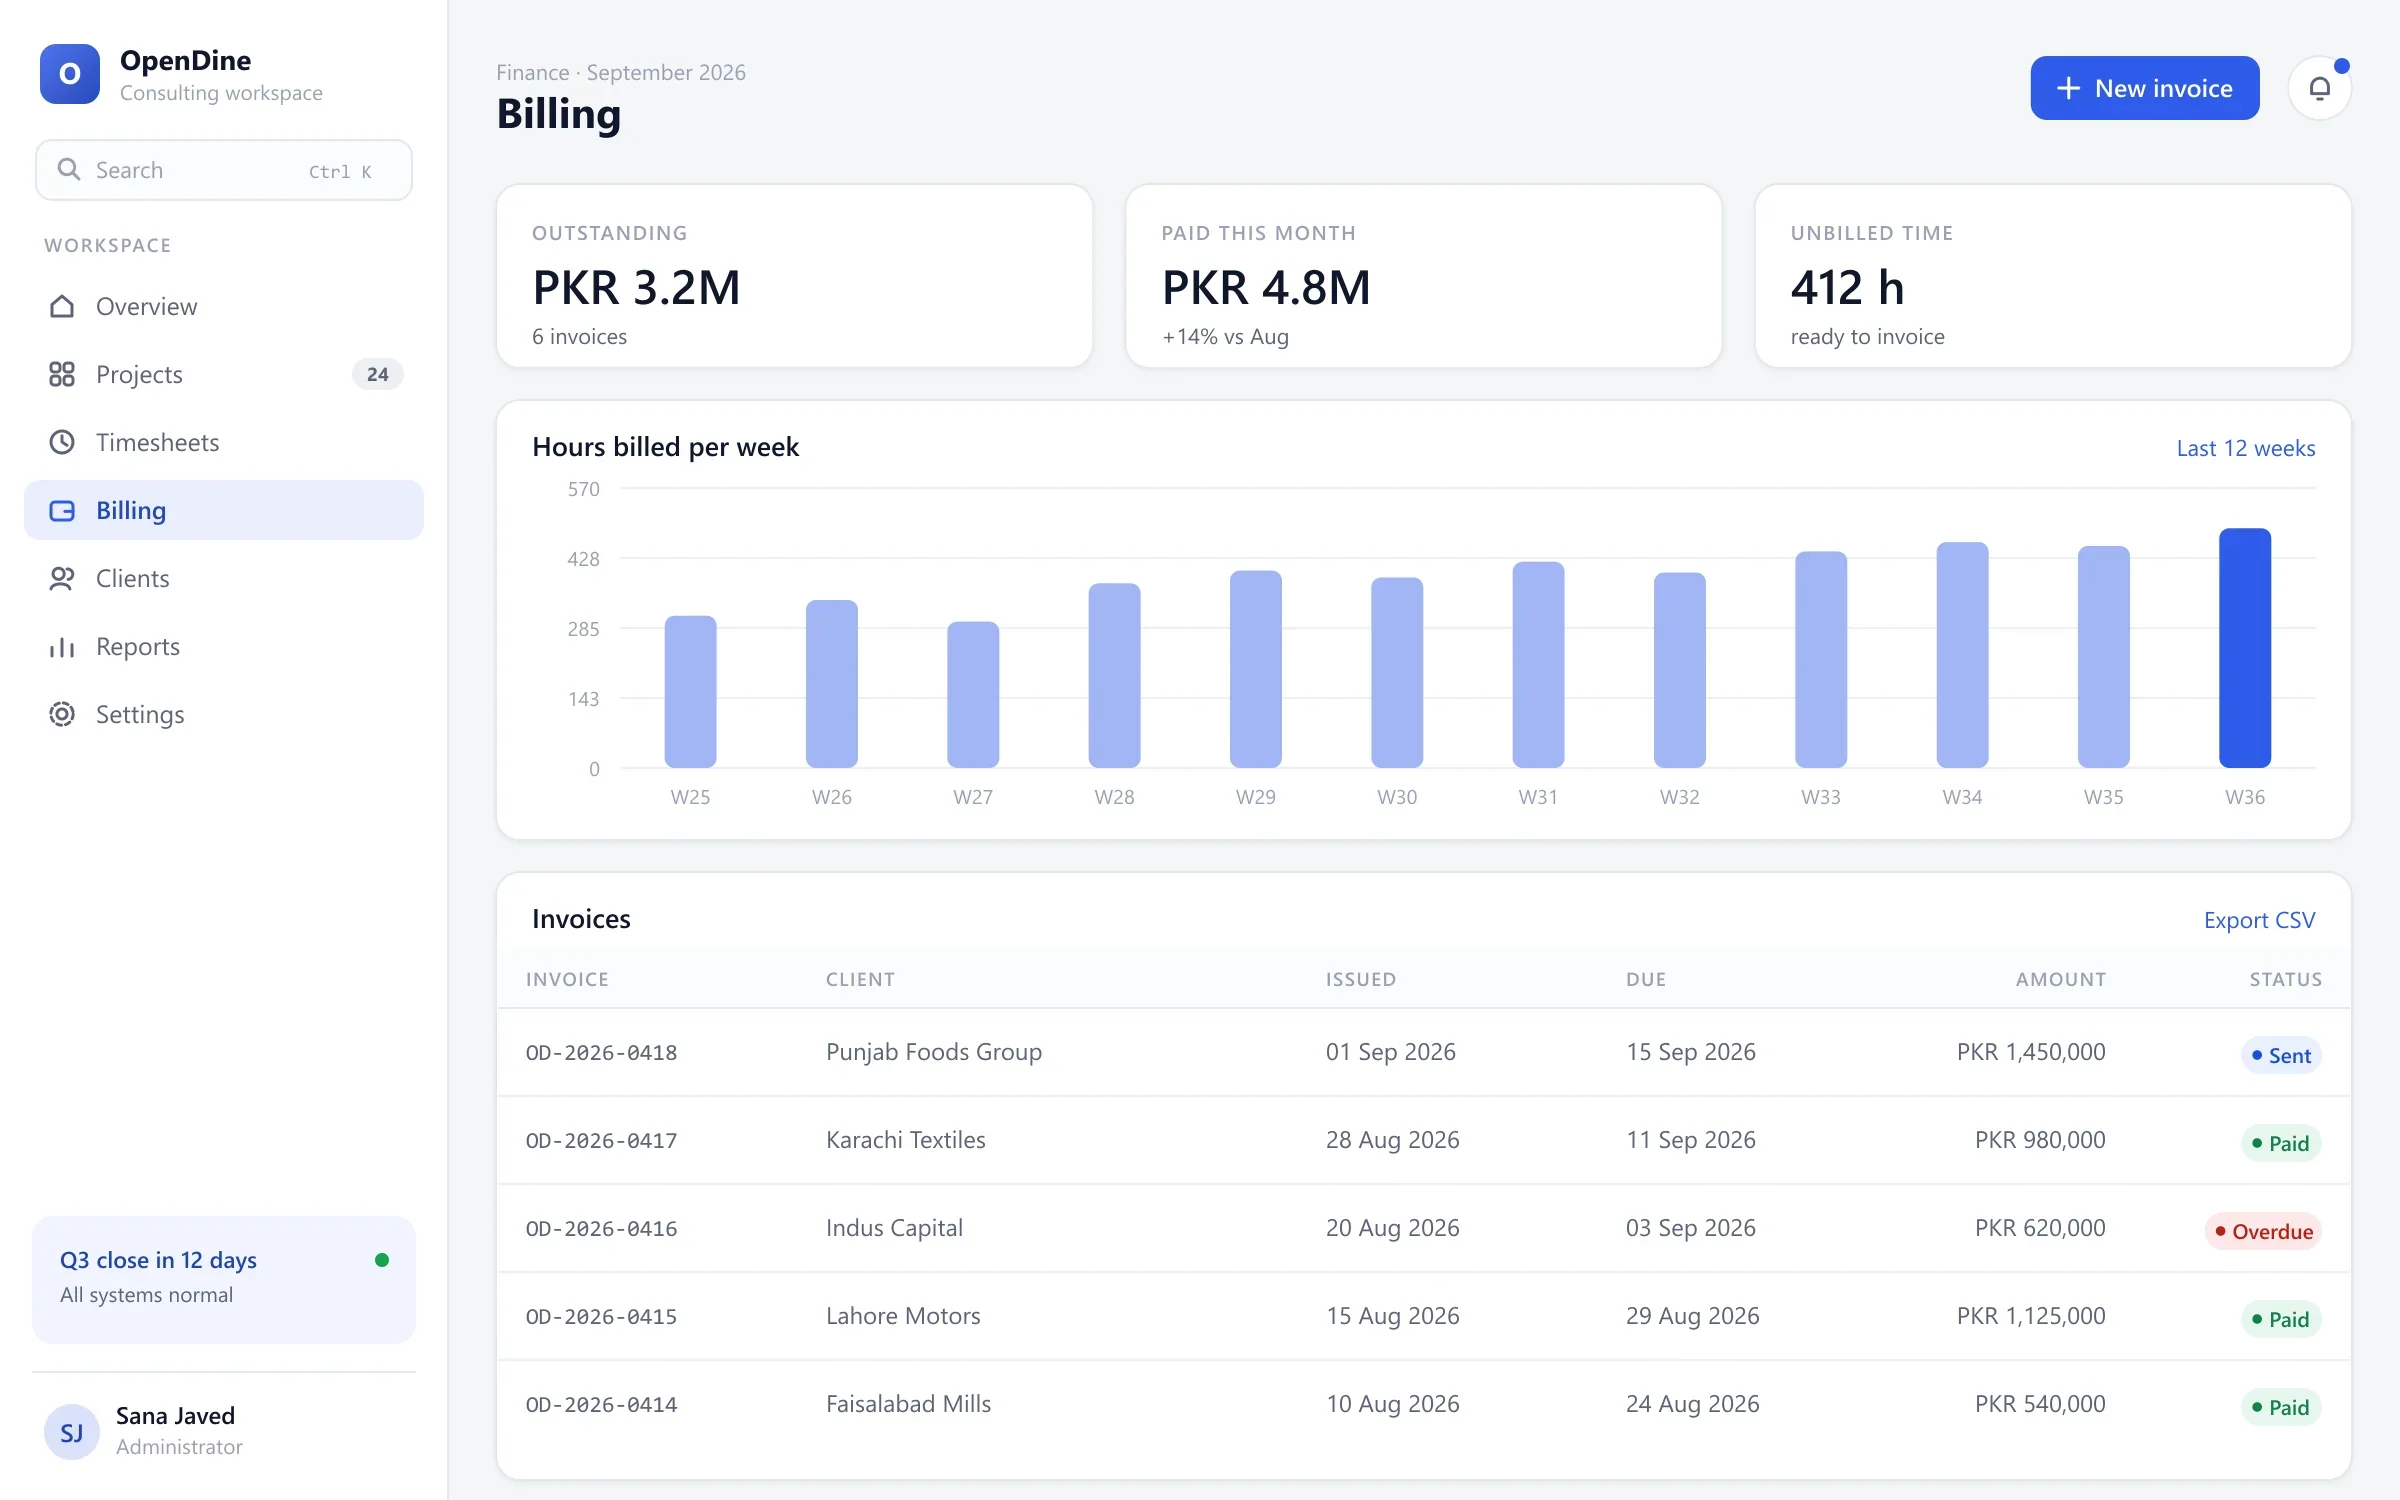
Task: Click the amount PKR 1,450,000
Action: [x=2031, y=1052]
